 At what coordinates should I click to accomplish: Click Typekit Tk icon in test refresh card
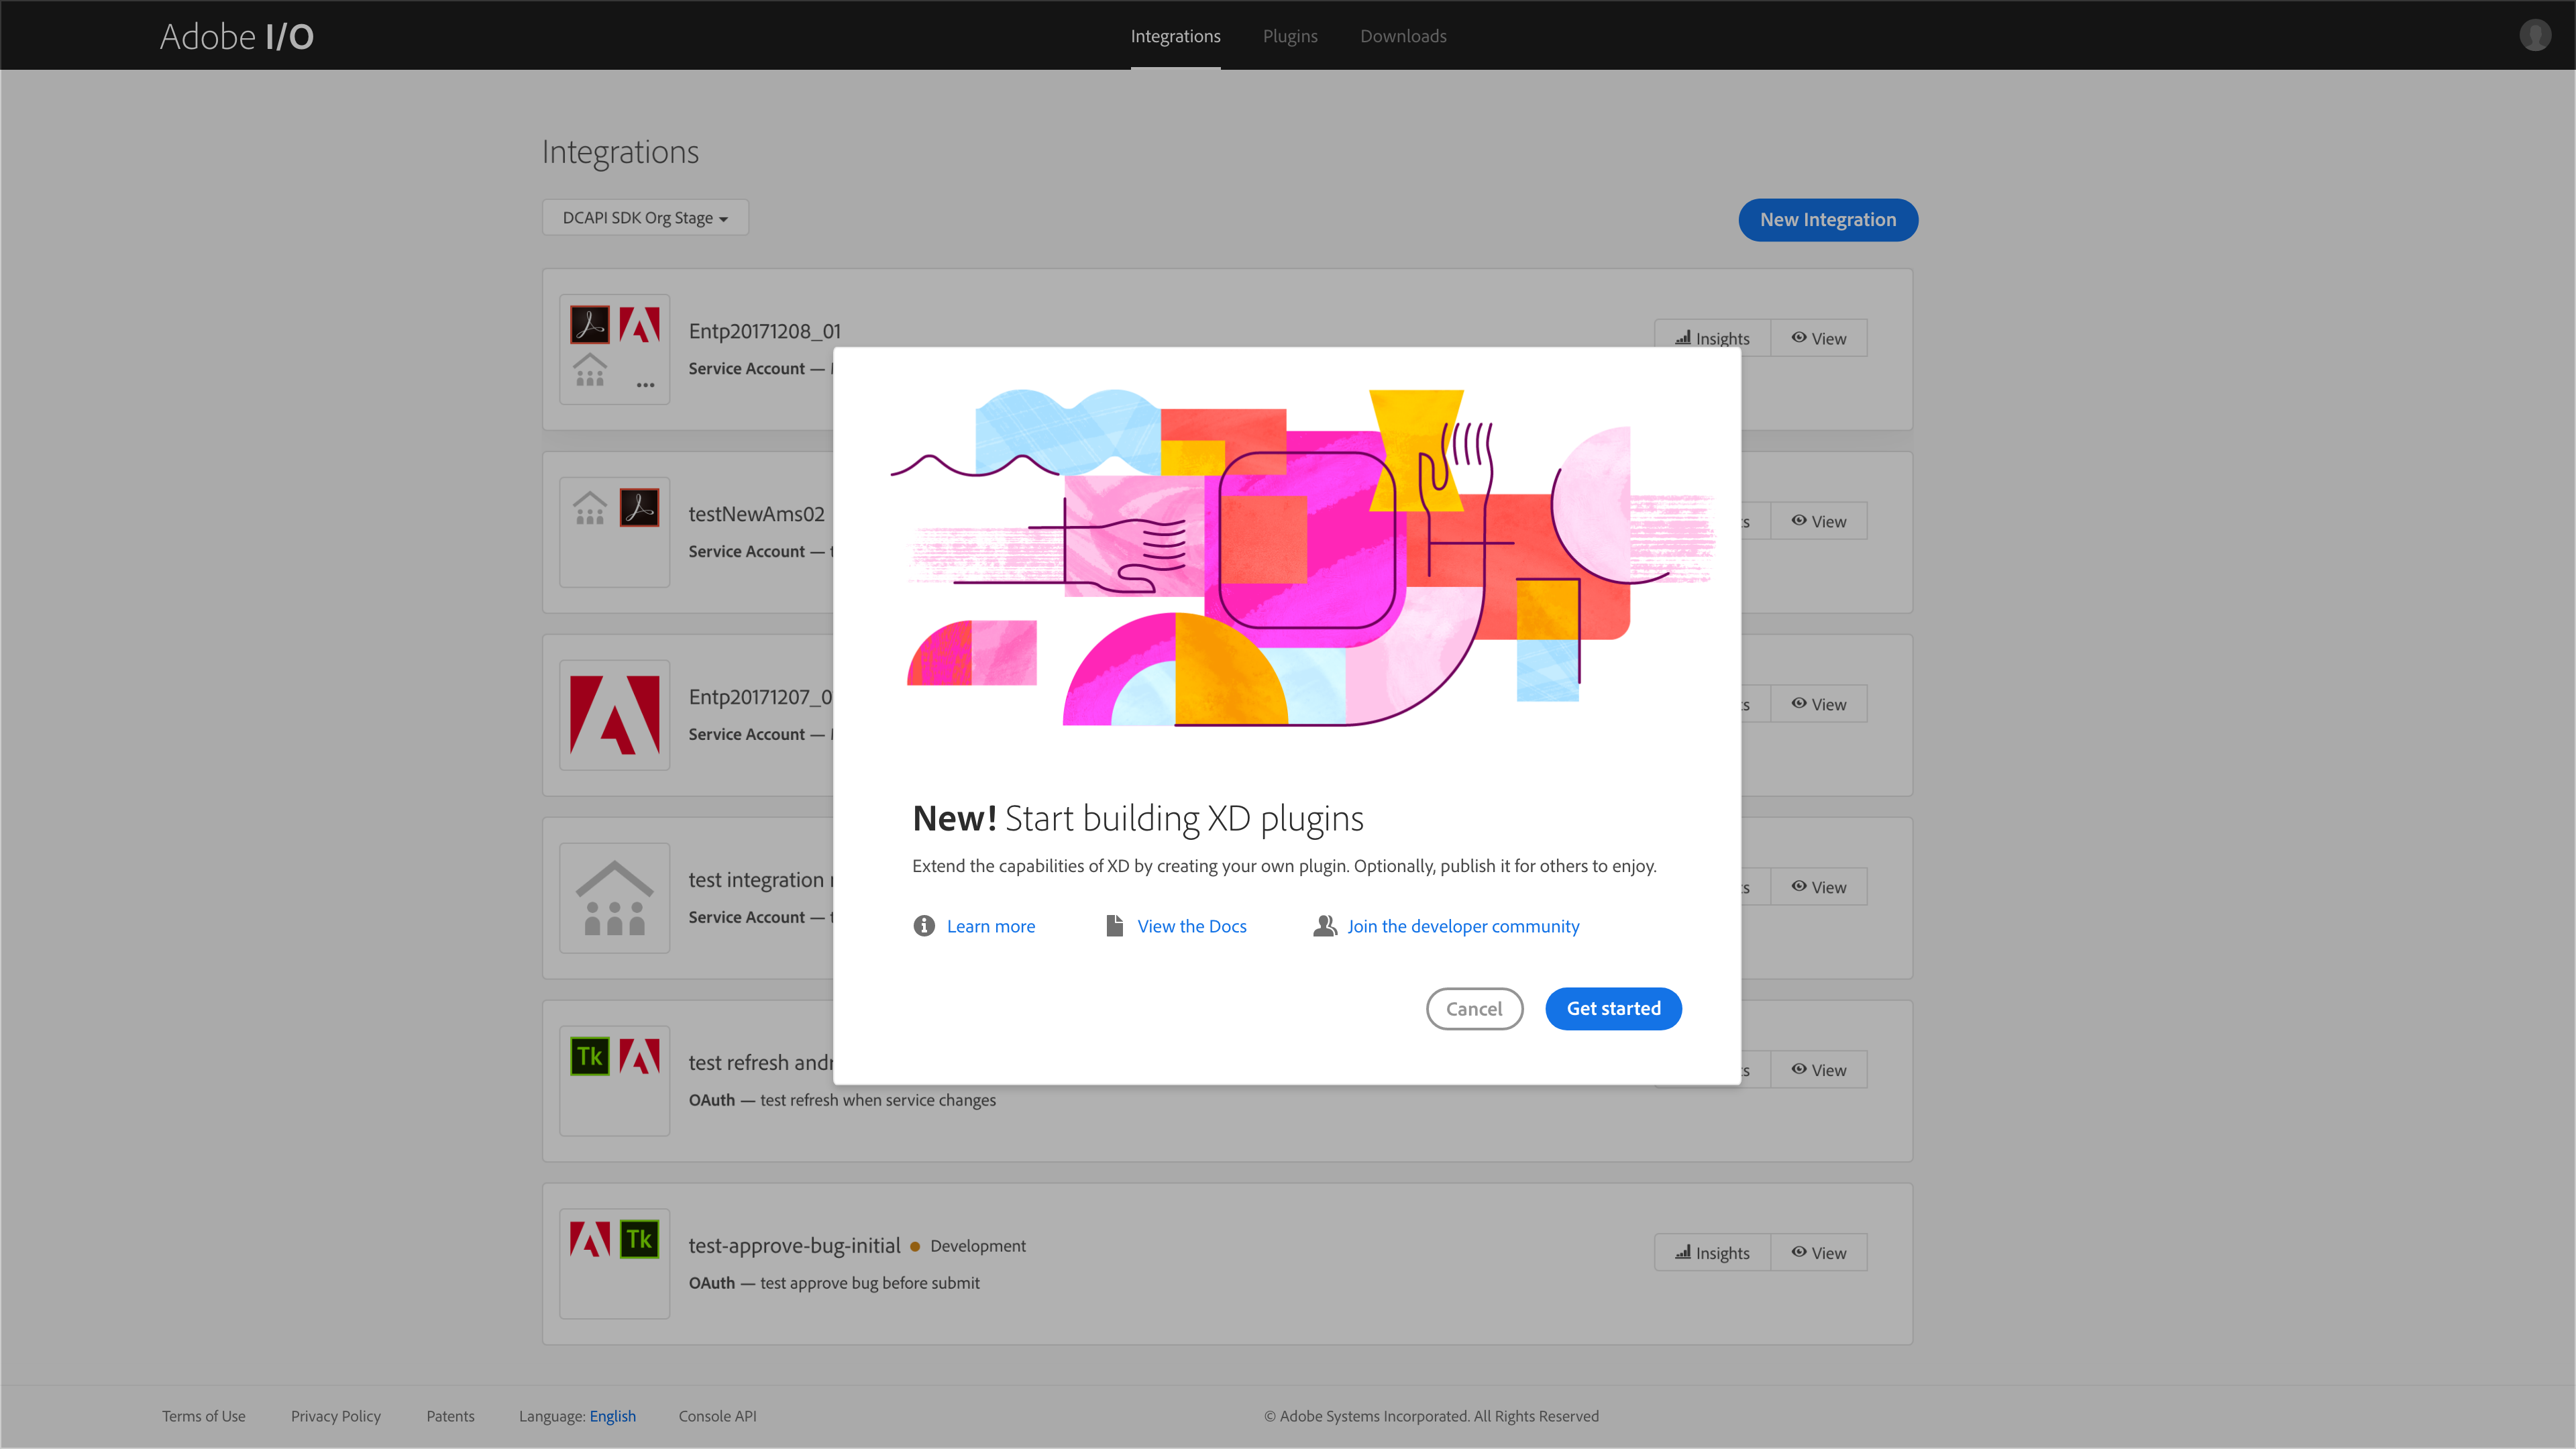pyautogui.click(x=590, y=1056)
